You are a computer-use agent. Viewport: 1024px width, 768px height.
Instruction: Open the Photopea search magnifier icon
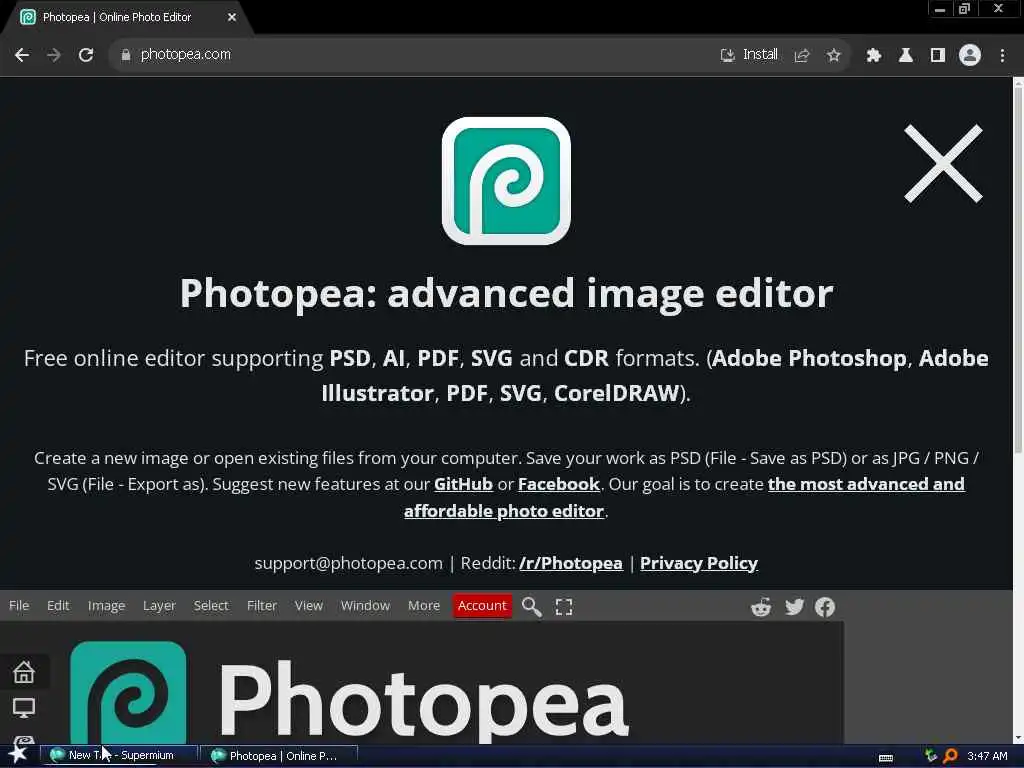coord(532,607)
